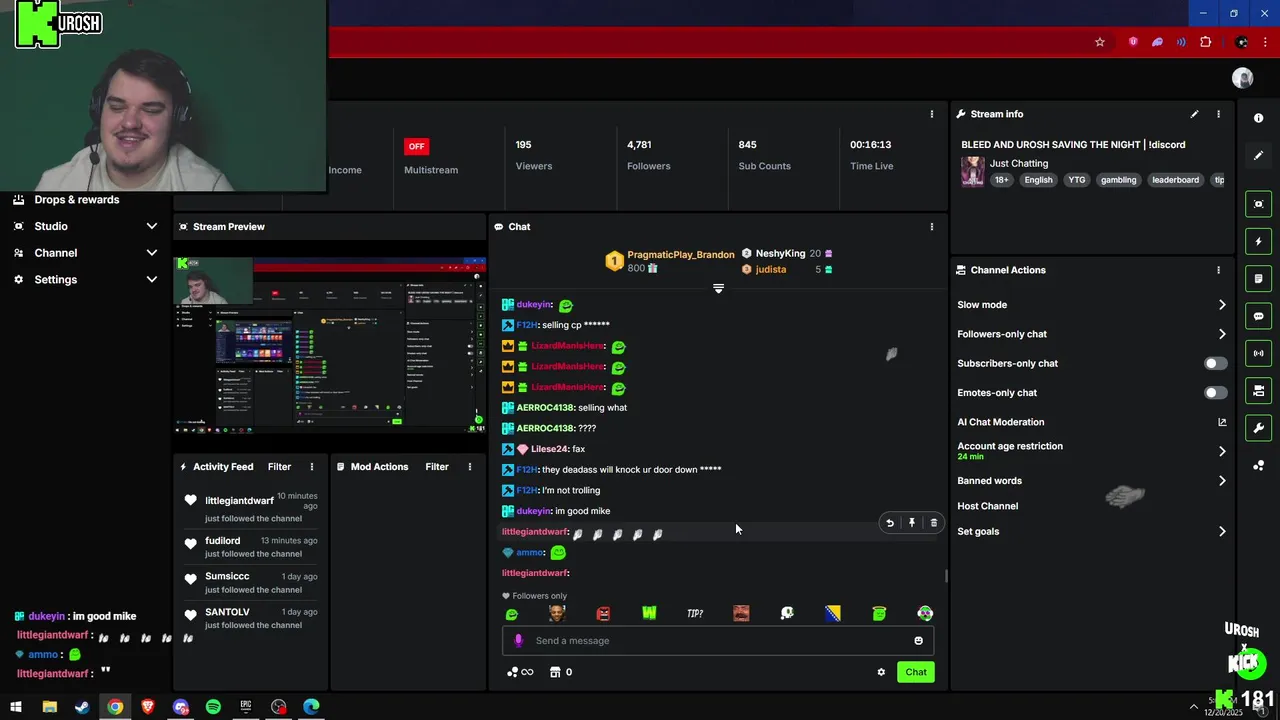This screenshot has width=1280, height=720.
Task: Open Activity Feed Filter
Action: pyautogui.click(x=279, y=467)
